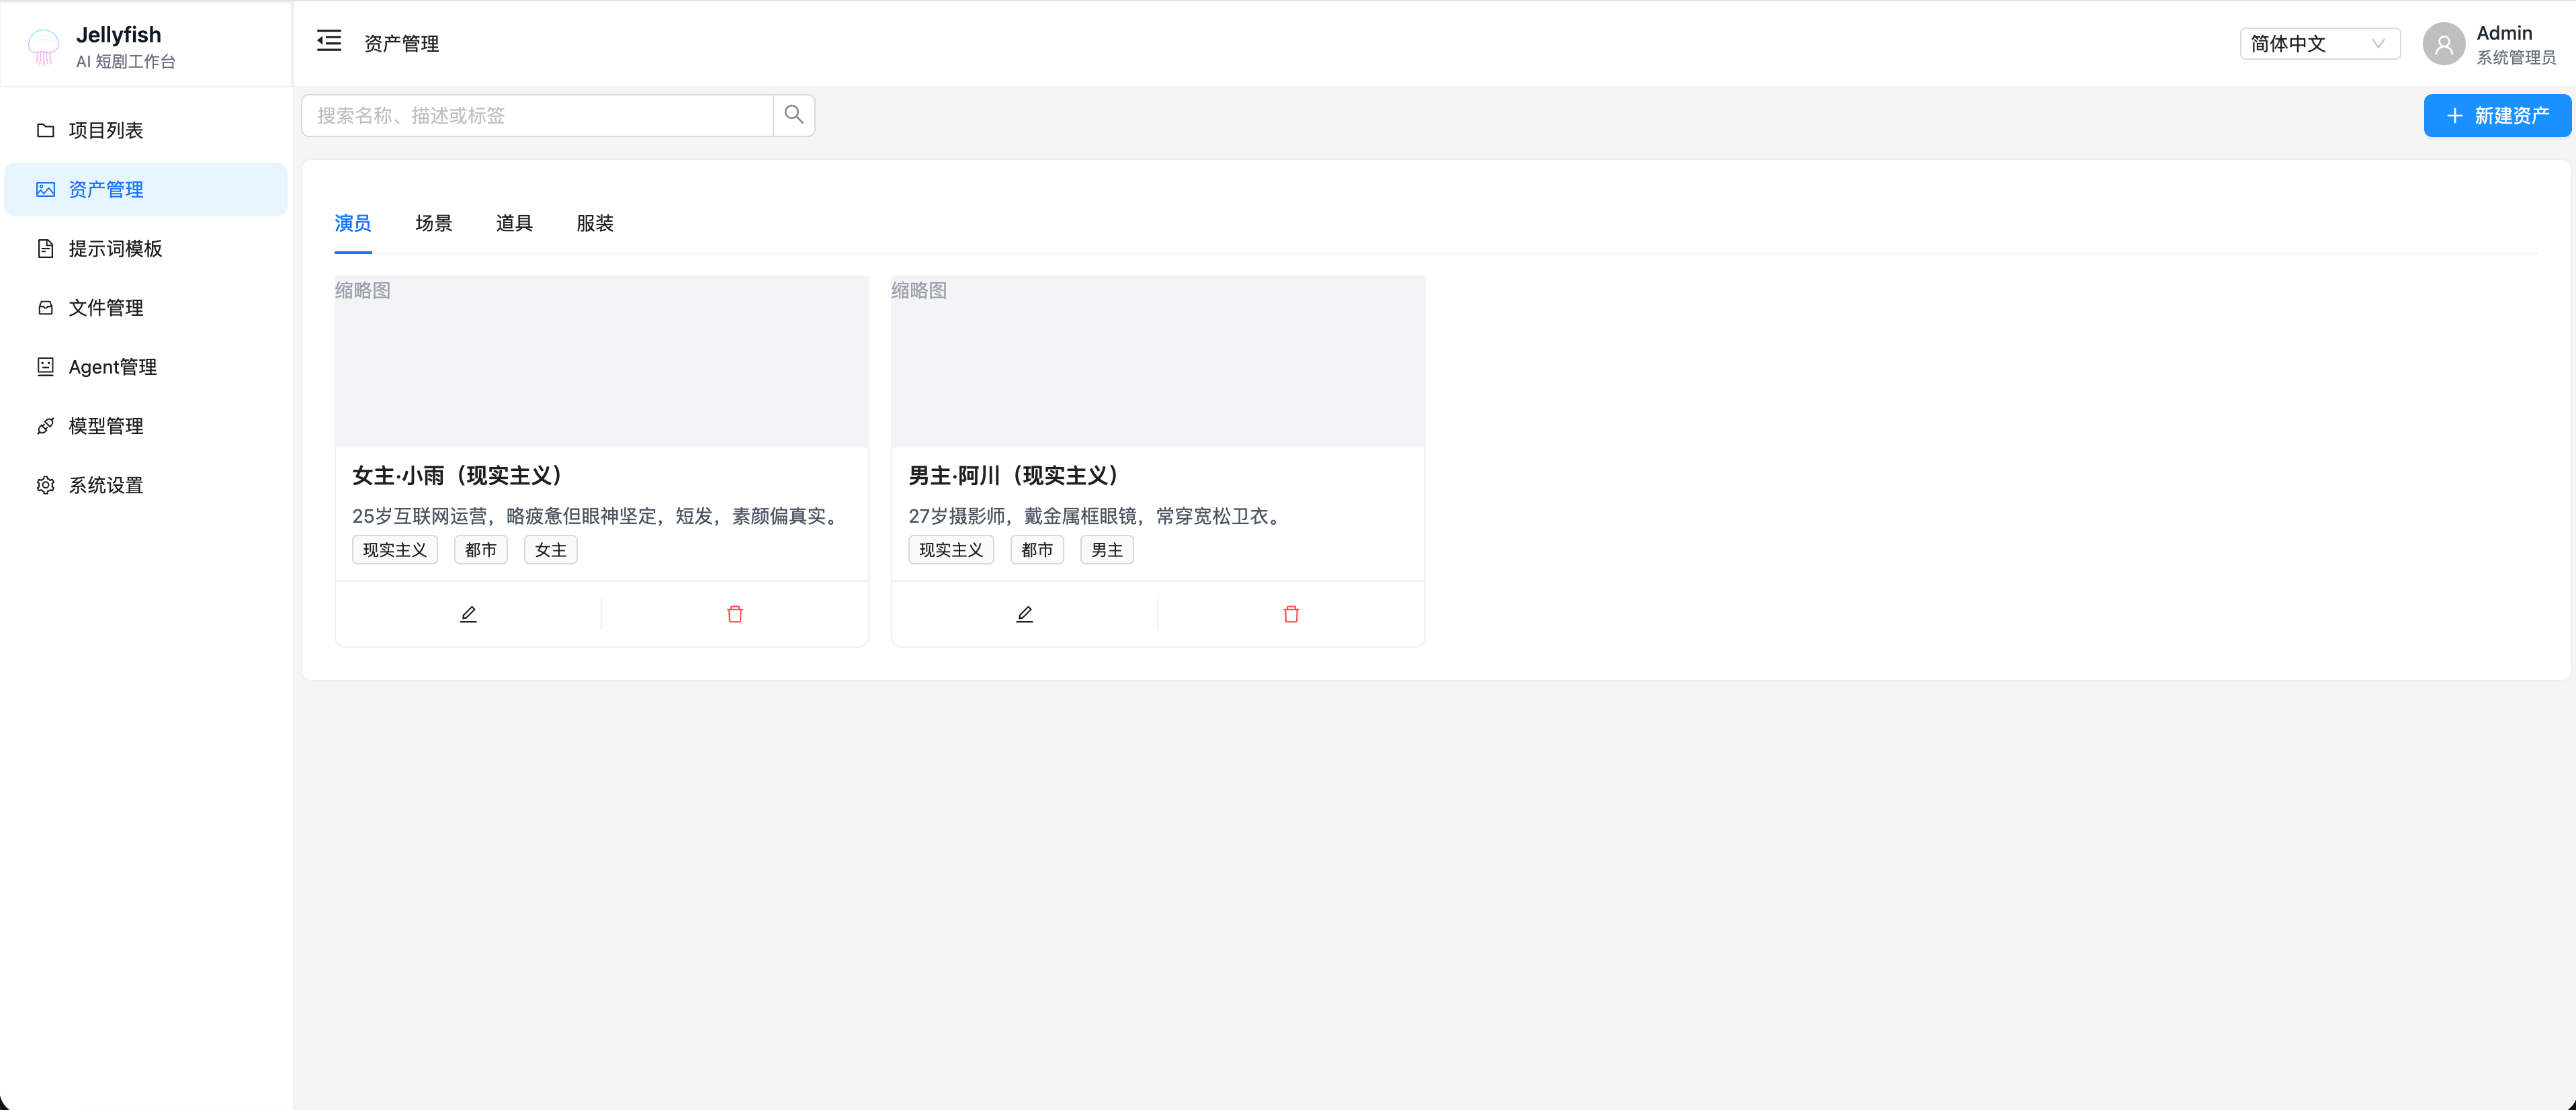Select the 提示词模板 sidebar icon
The image size is (2576, 1110).
pos(45,248)
